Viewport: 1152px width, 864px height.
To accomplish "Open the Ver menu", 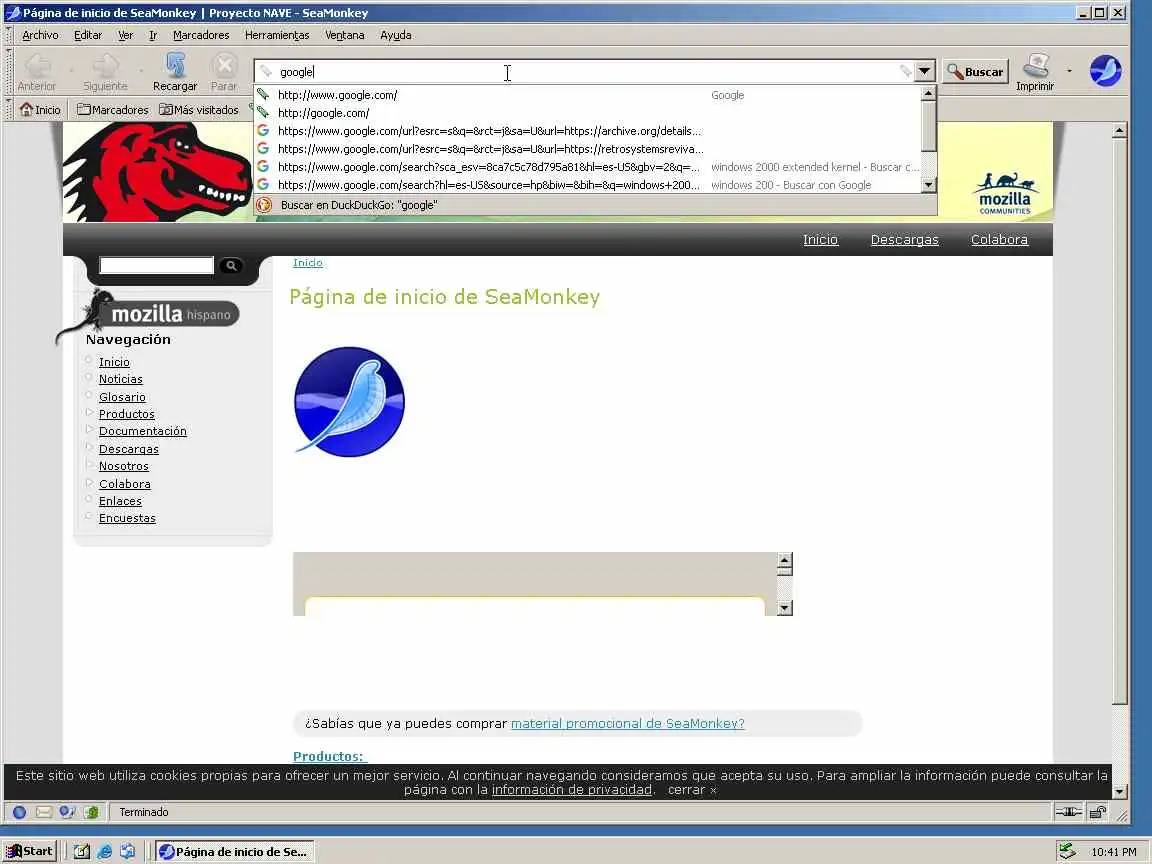I will point(126,35).
